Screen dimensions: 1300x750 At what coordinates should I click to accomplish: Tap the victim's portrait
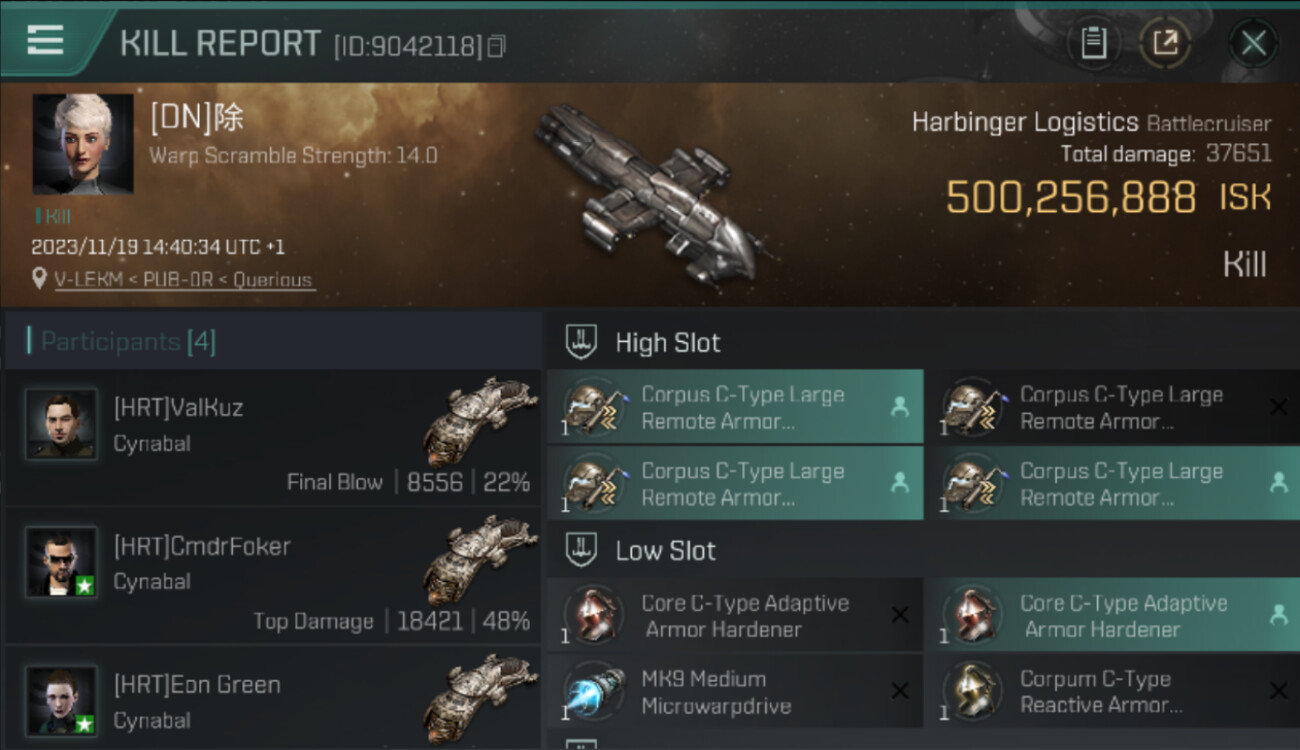(83, 144)
